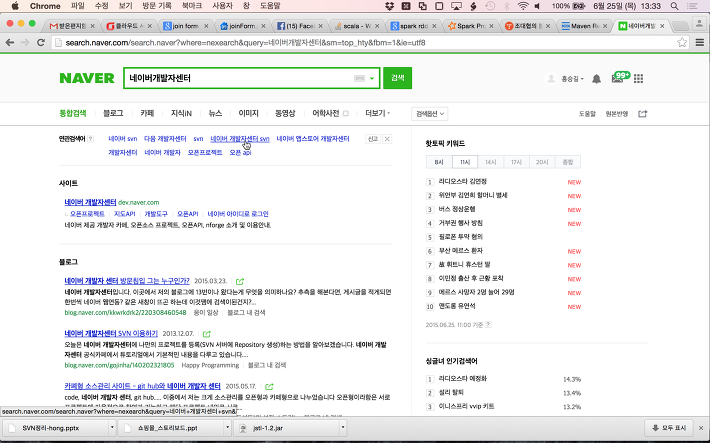Open new window icon for 2015.03.23 blog post
Screen dimensions: 710x443
coord(240,281)
